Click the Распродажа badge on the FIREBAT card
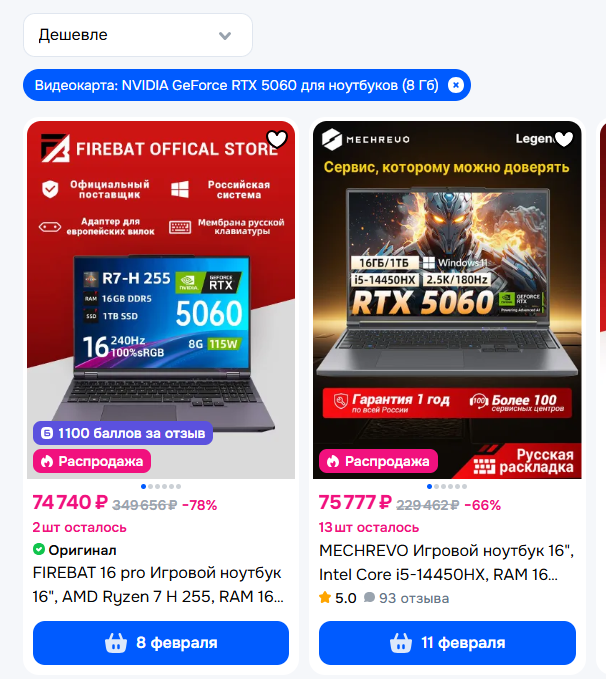 pyautogui.click(x=92, y=461)
